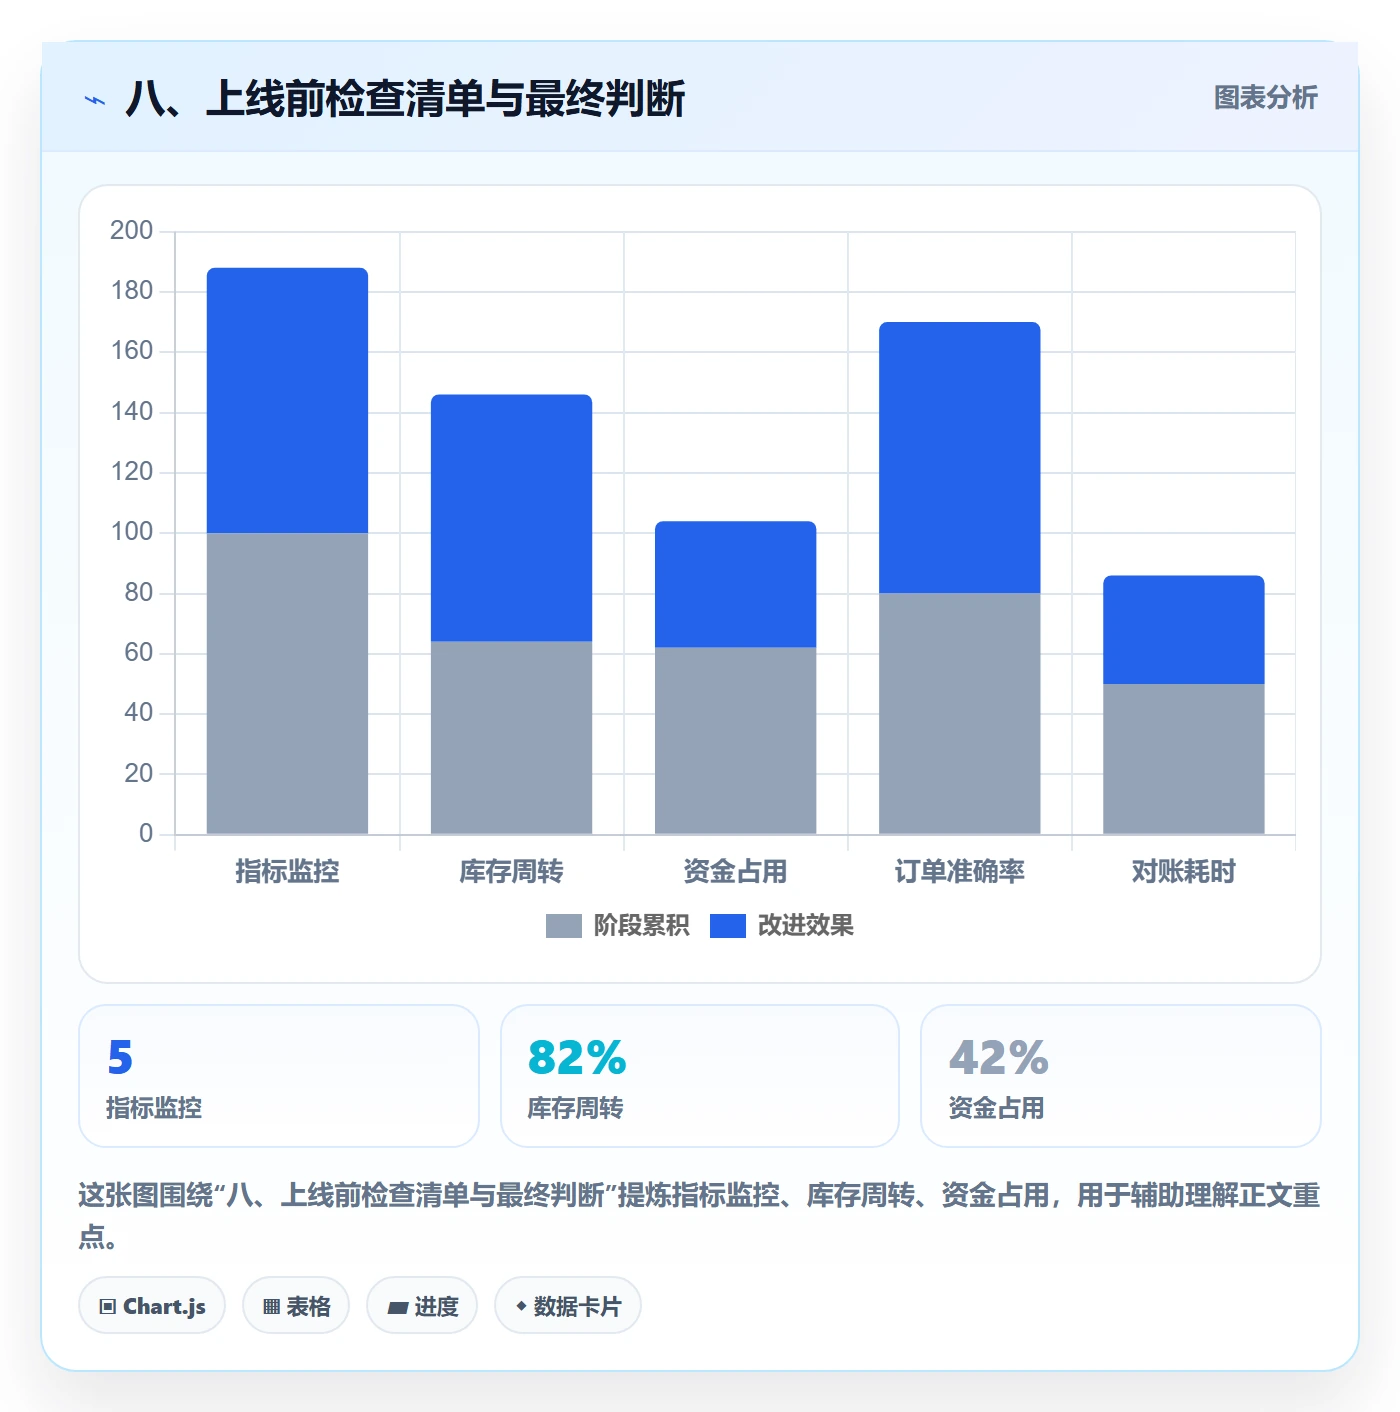Click the chart description paragraph below cards
Viewport: 1400px width, 1412px height.
[699, 1215]
